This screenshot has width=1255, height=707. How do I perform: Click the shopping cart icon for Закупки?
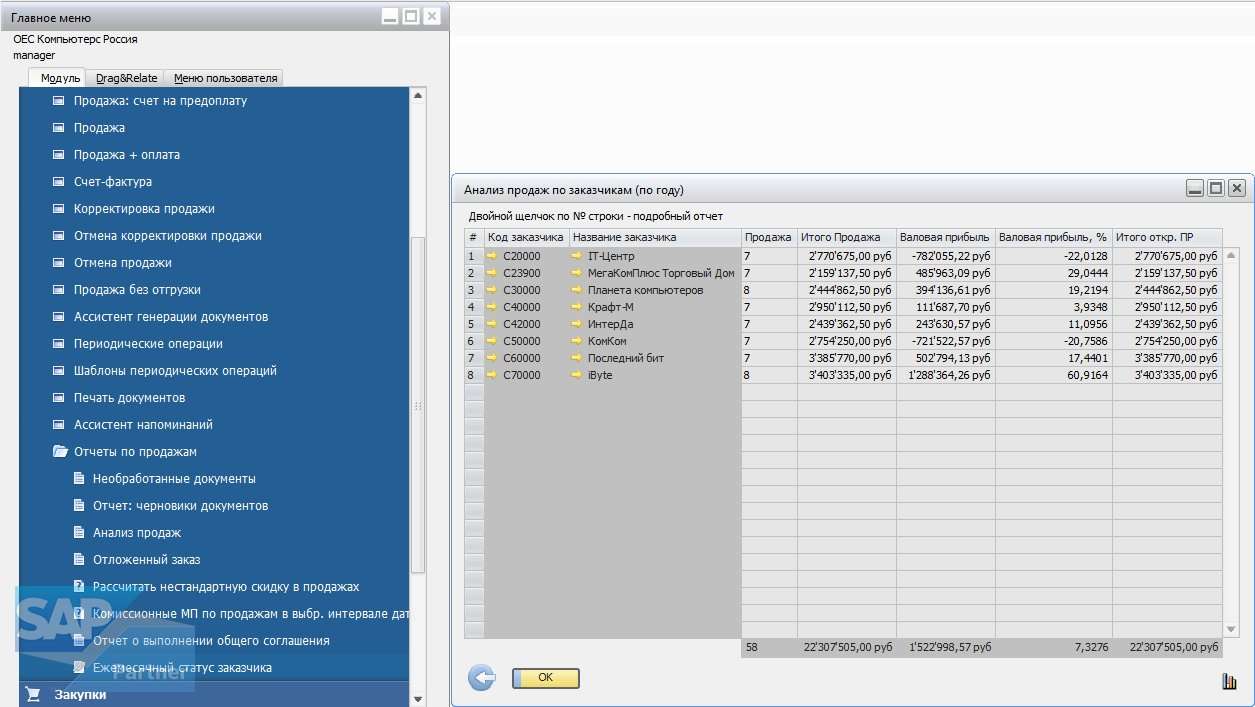[33, 694]
